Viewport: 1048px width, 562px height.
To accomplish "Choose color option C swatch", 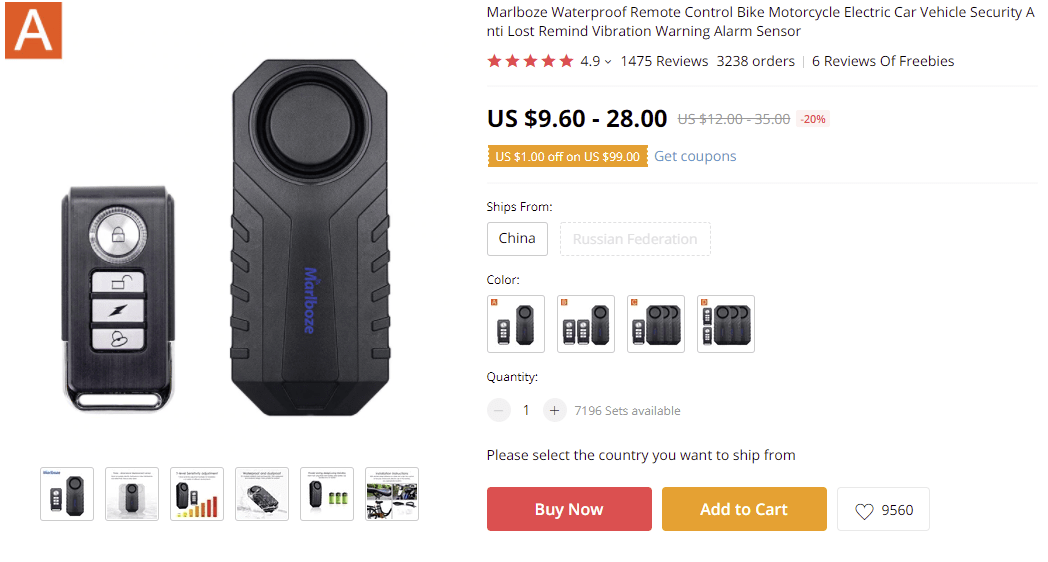I will [656, 324].
